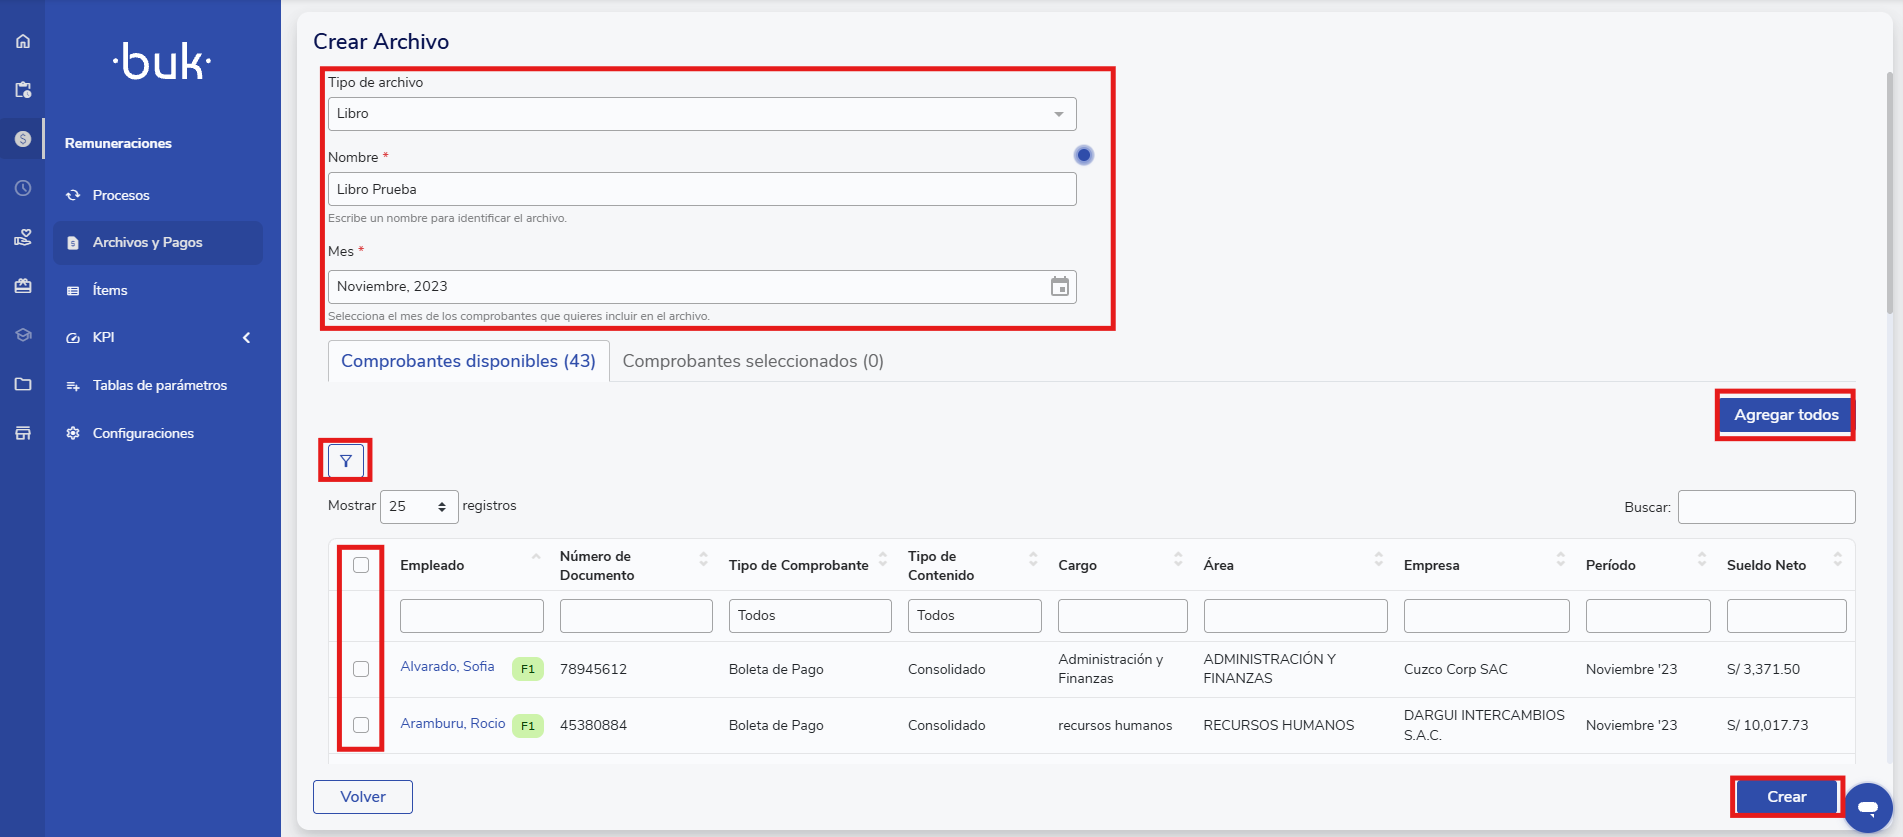The width and height of the screenshot is (1903, 837).
Task: Open the Tipo de archivo dropdown
Action: (702, 114)
